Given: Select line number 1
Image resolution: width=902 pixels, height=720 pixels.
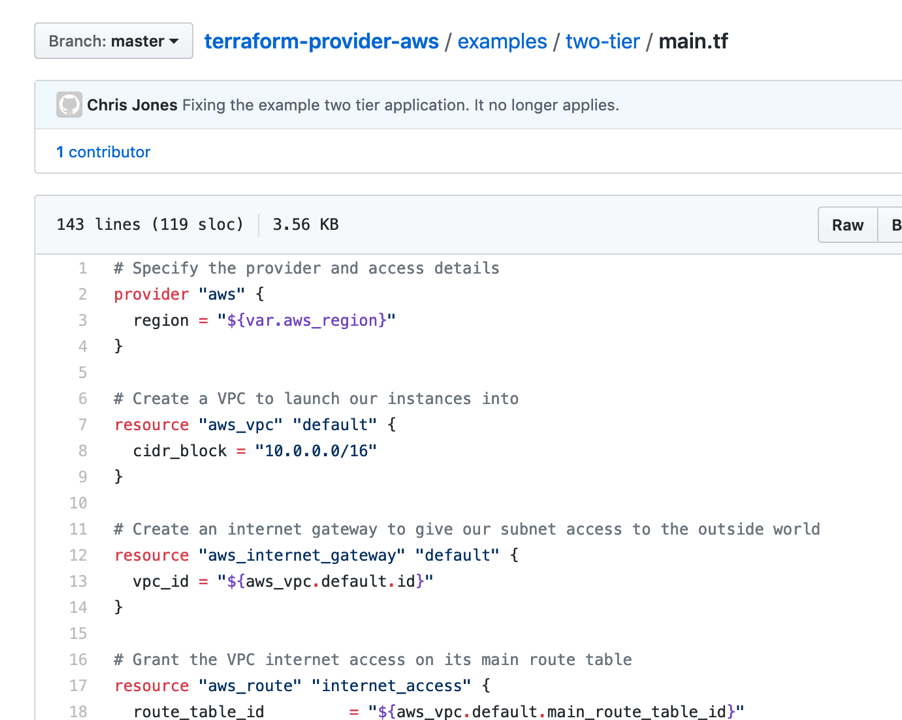Looking at the screenshot, I should (83, 269).
